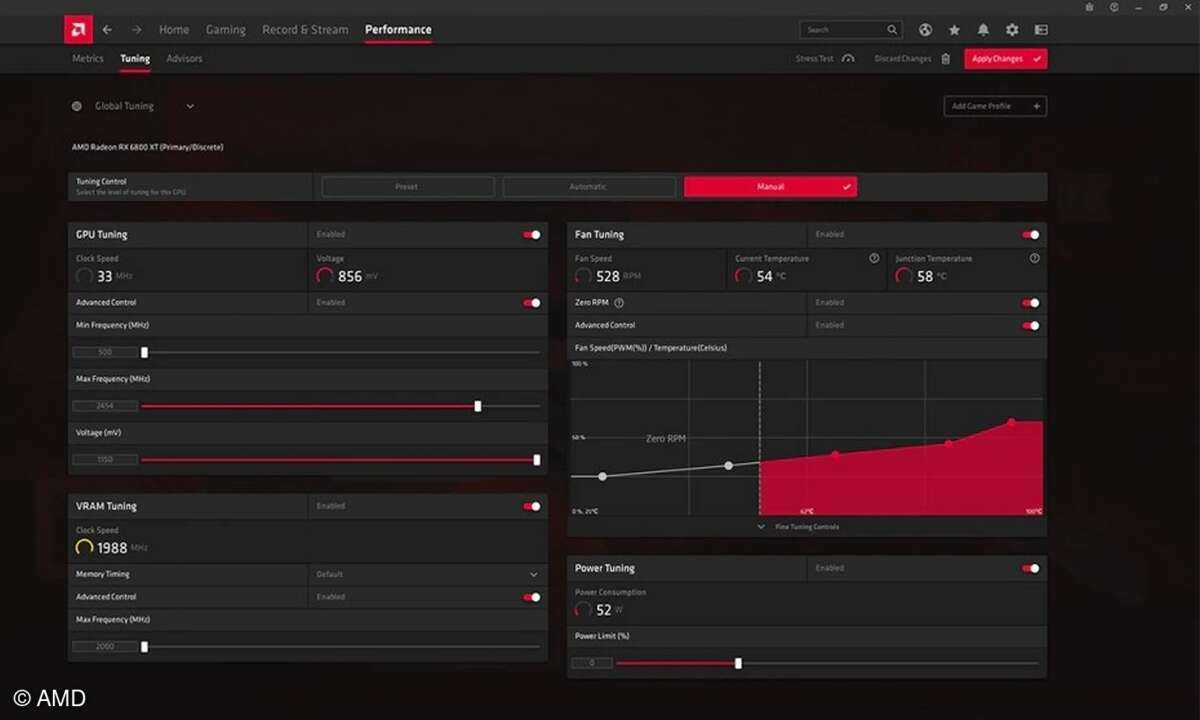Click the highest fan curve point
The image size is (1200, 720).
click(x=1011, y=422)
